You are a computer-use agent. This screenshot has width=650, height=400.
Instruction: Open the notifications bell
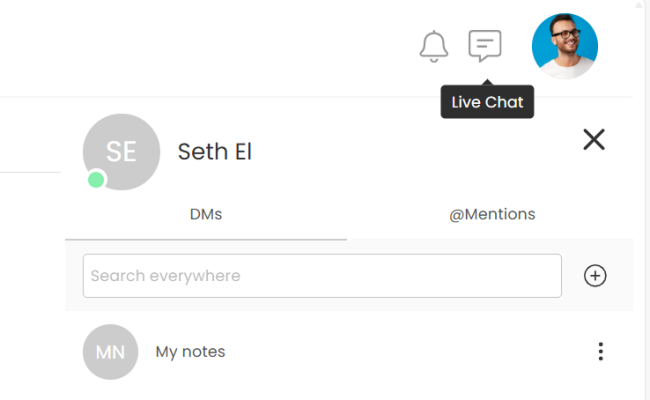point(433,46)
